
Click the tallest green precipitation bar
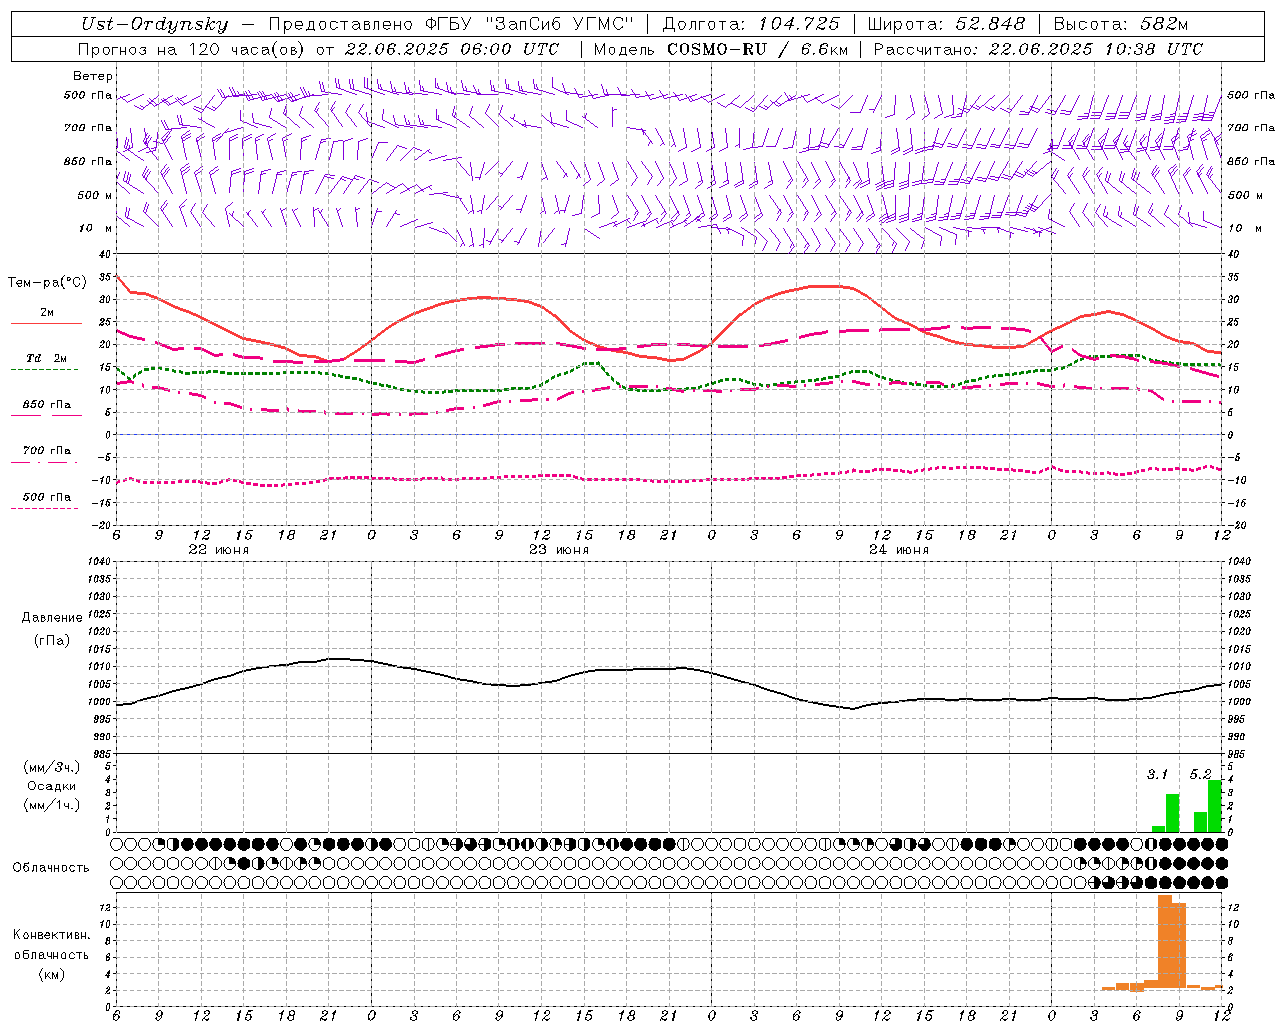pyautogui.click(x=1215, y=806)
